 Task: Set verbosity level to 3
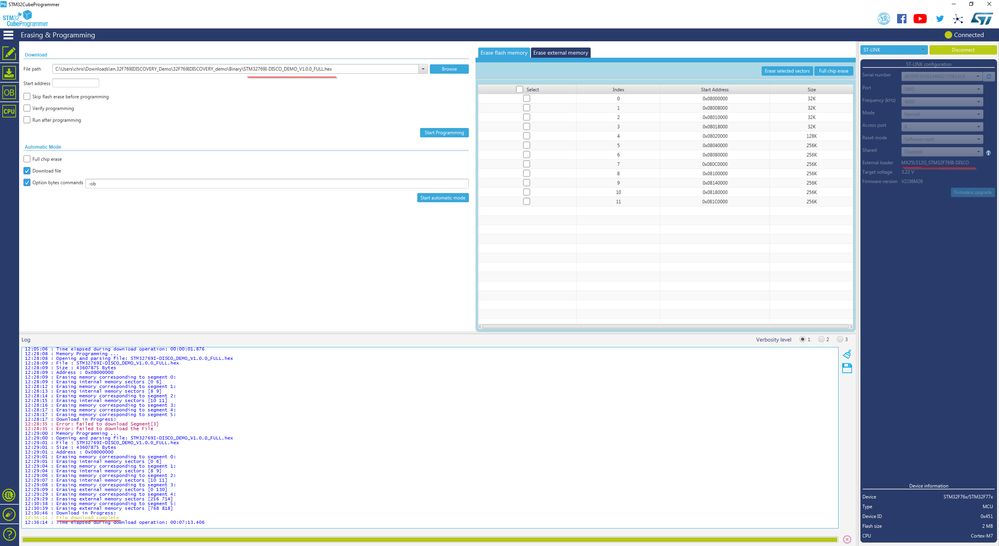pyautogui.click(x=840, y=340)
